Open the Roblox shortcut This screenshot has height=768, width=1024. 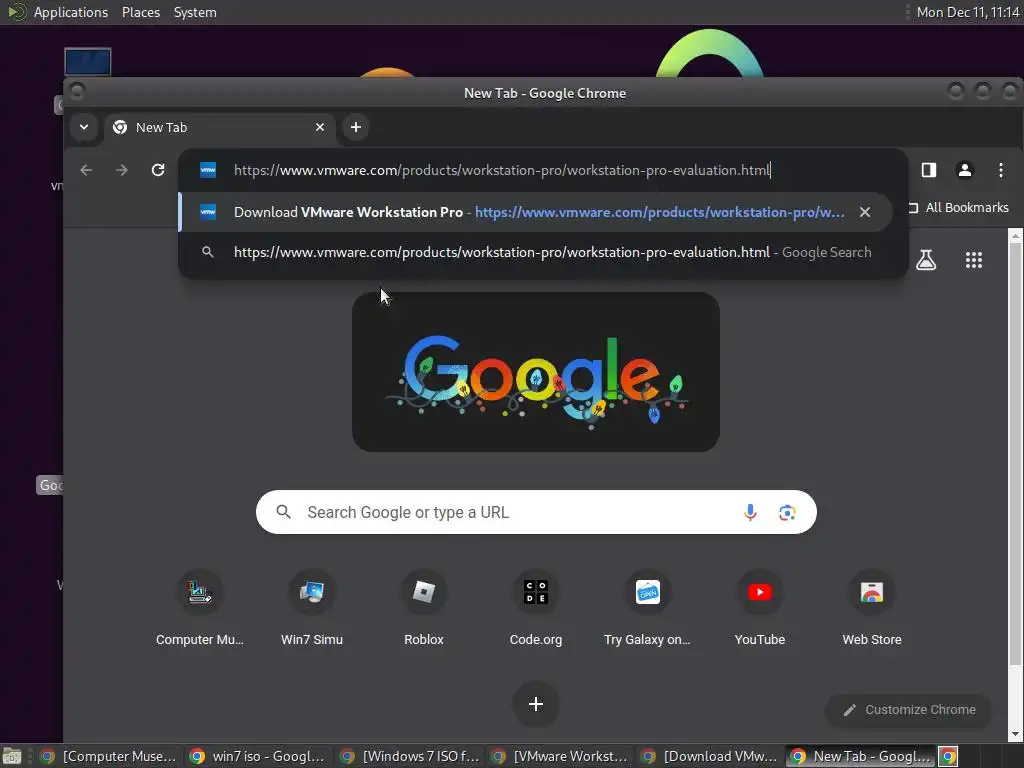coord(424,609)
